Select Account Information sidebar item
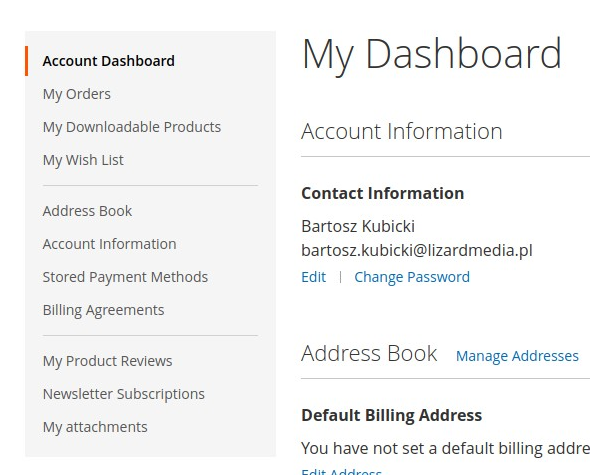 point(109,244)
